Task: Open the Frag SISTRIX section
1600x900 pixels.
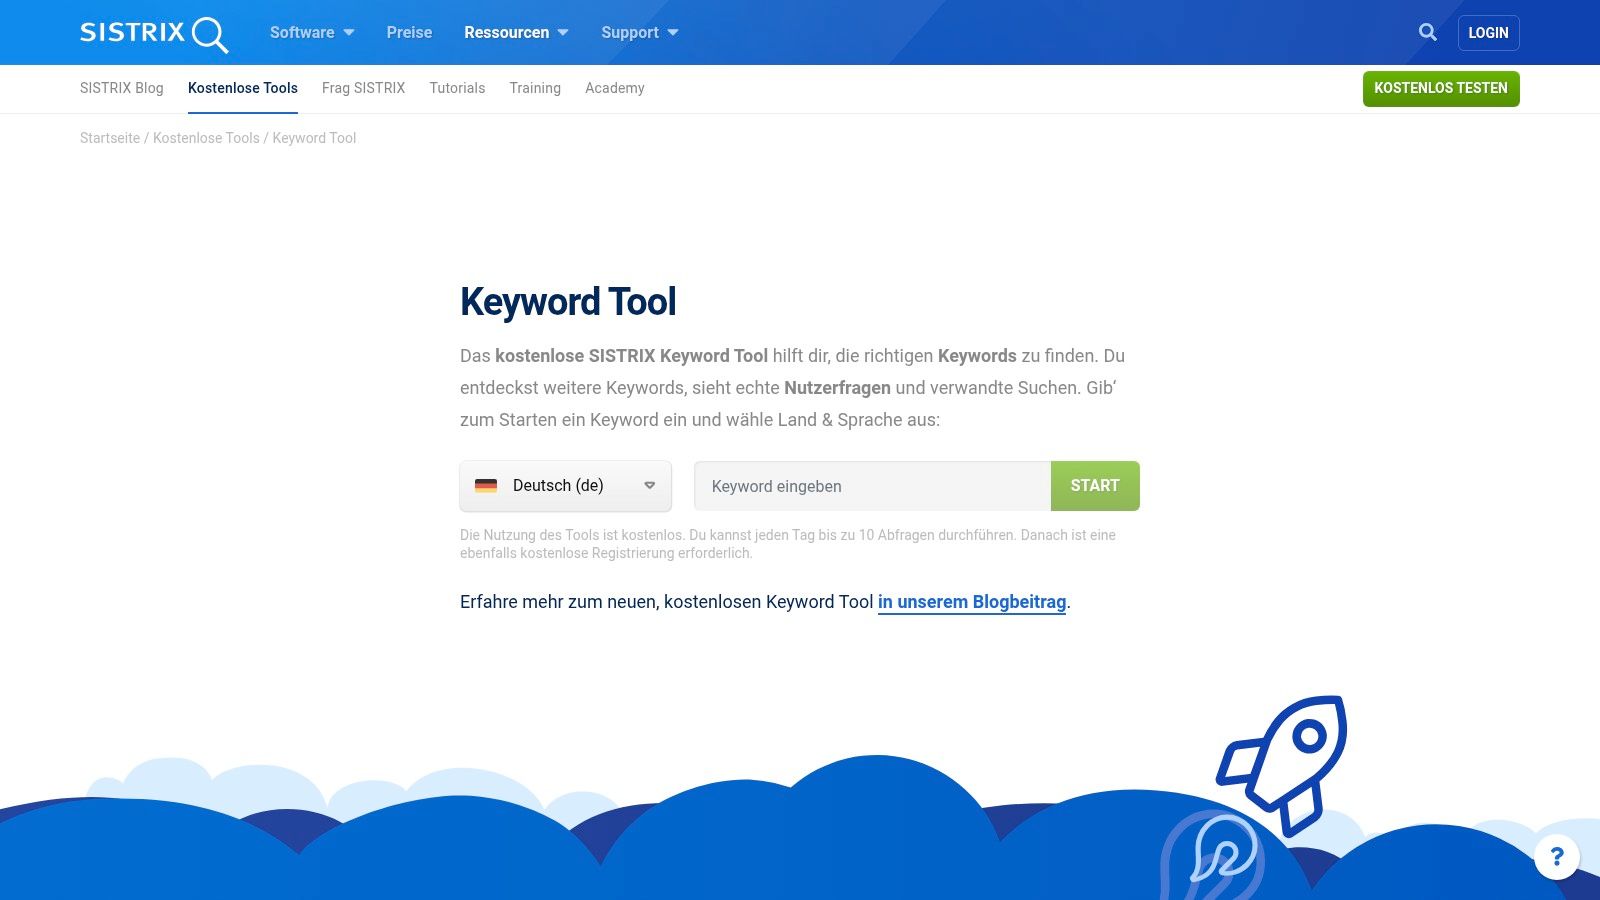Action: pos(363,88)
